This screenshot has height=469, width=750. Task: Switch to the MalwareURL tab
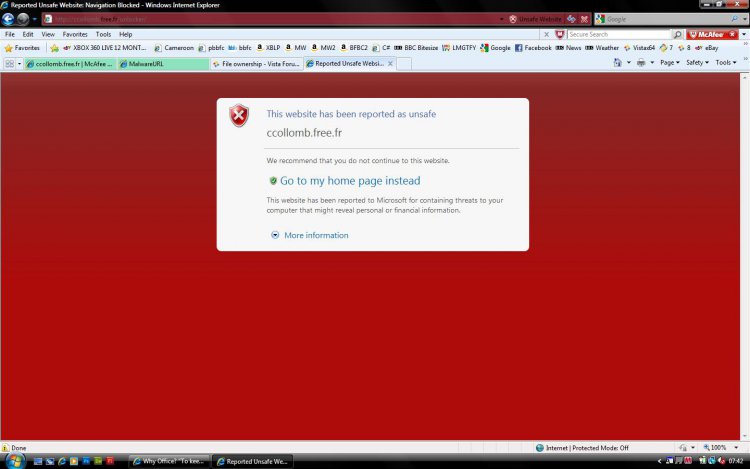(163, 64)
